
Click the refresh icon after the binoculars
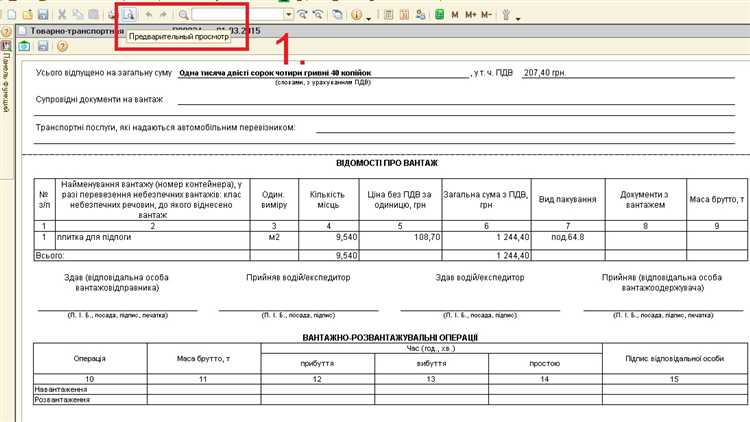(x=337, y=14)
